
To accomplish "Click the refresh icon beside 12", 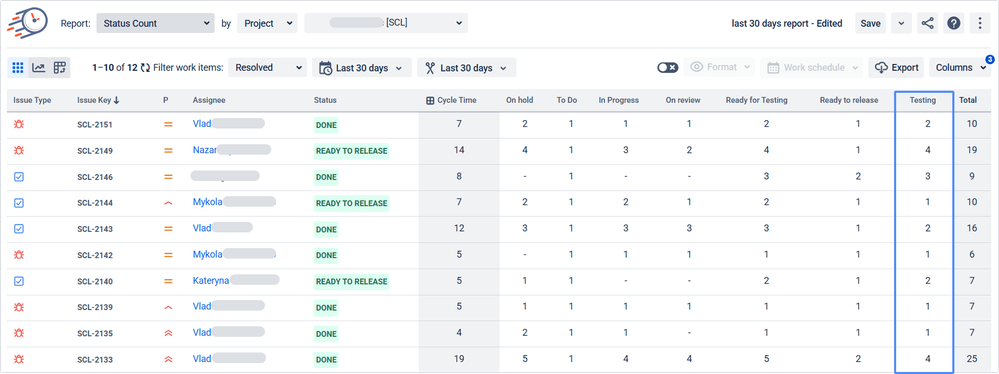I will [x=145, y=68].
